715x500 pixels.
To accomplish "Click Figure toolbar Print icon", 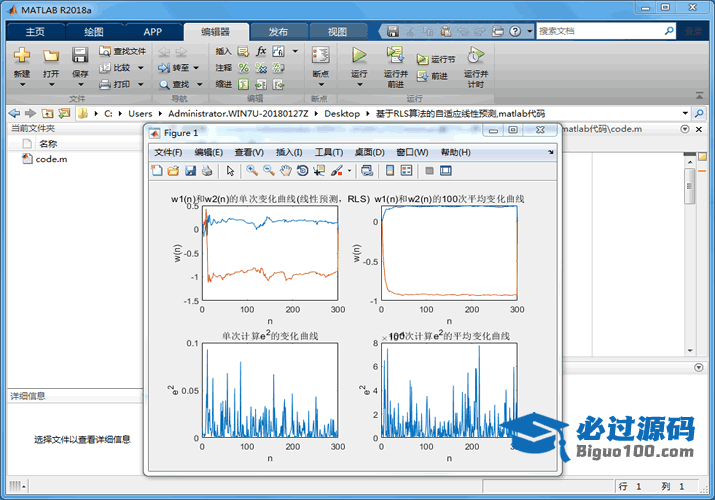I will (207, 170).
